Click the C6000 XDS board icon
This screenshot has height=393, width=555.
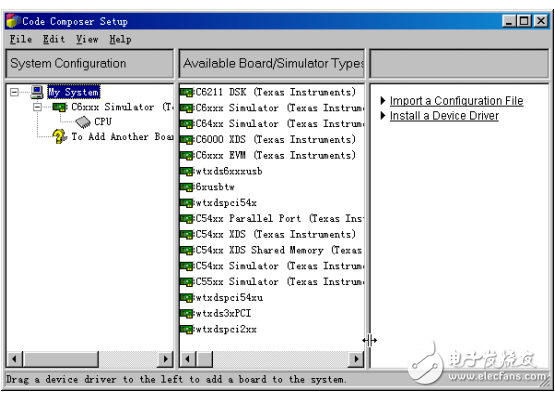tap(187, 139)
